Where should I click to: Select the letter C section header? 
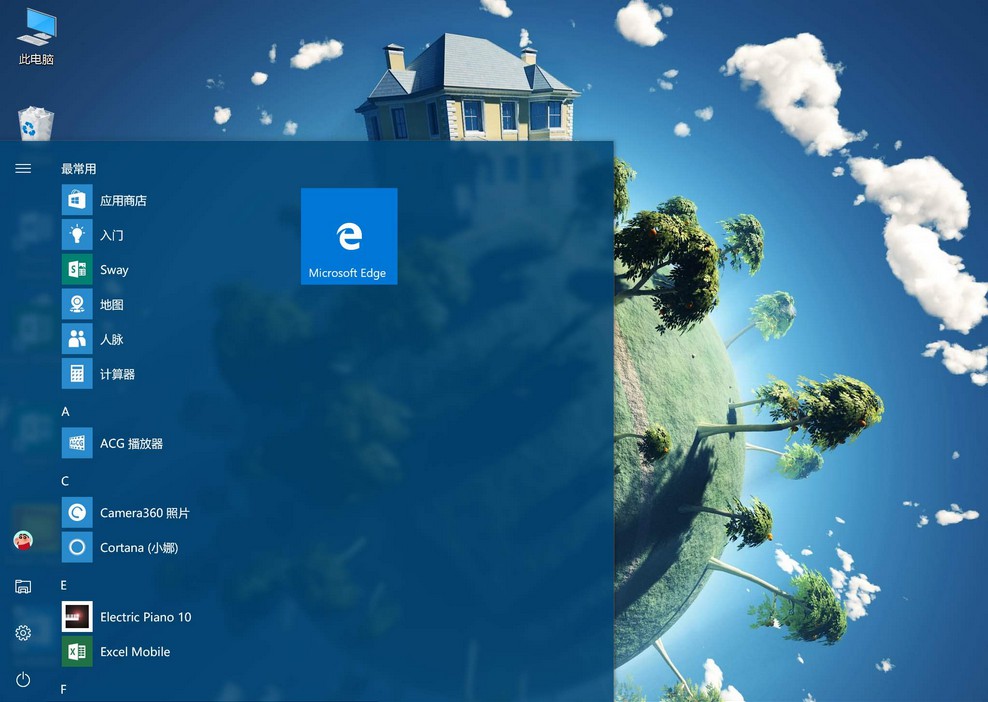click(65, 481)
